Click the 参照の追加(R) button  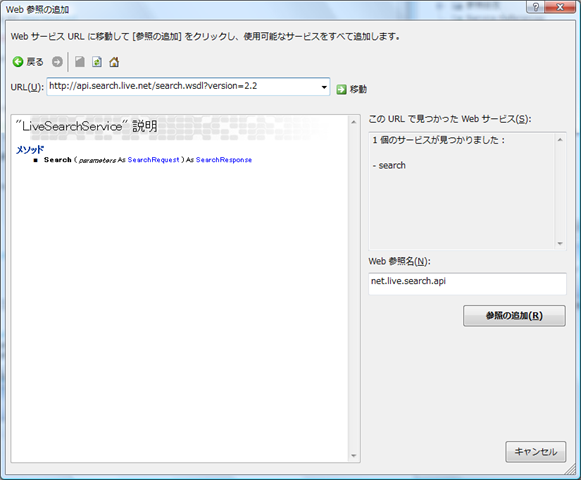click(514, 316)
